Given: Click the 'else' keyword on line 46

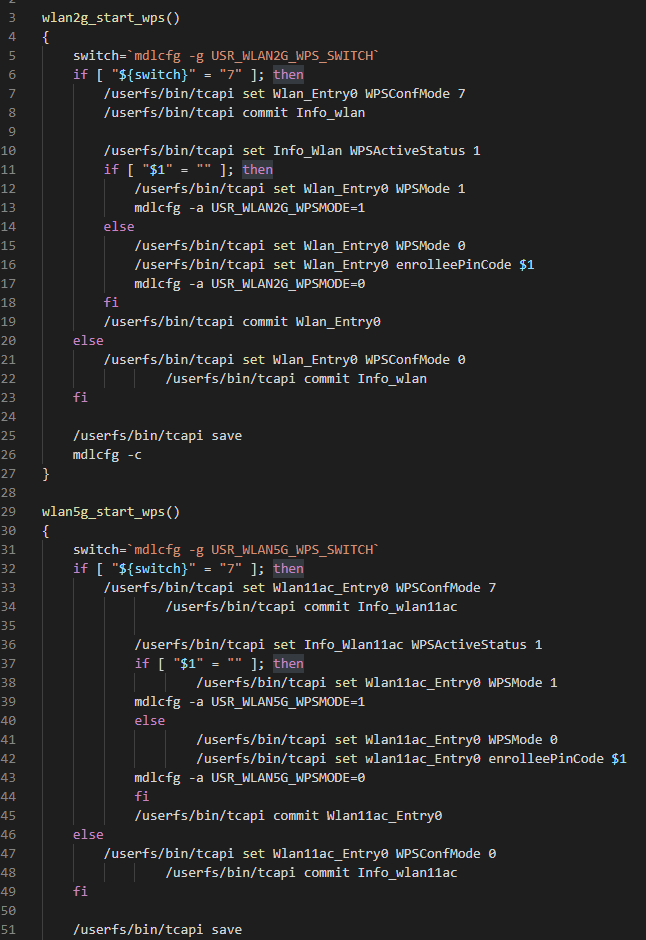Looking at the screenshot, I should coord(88,834).
